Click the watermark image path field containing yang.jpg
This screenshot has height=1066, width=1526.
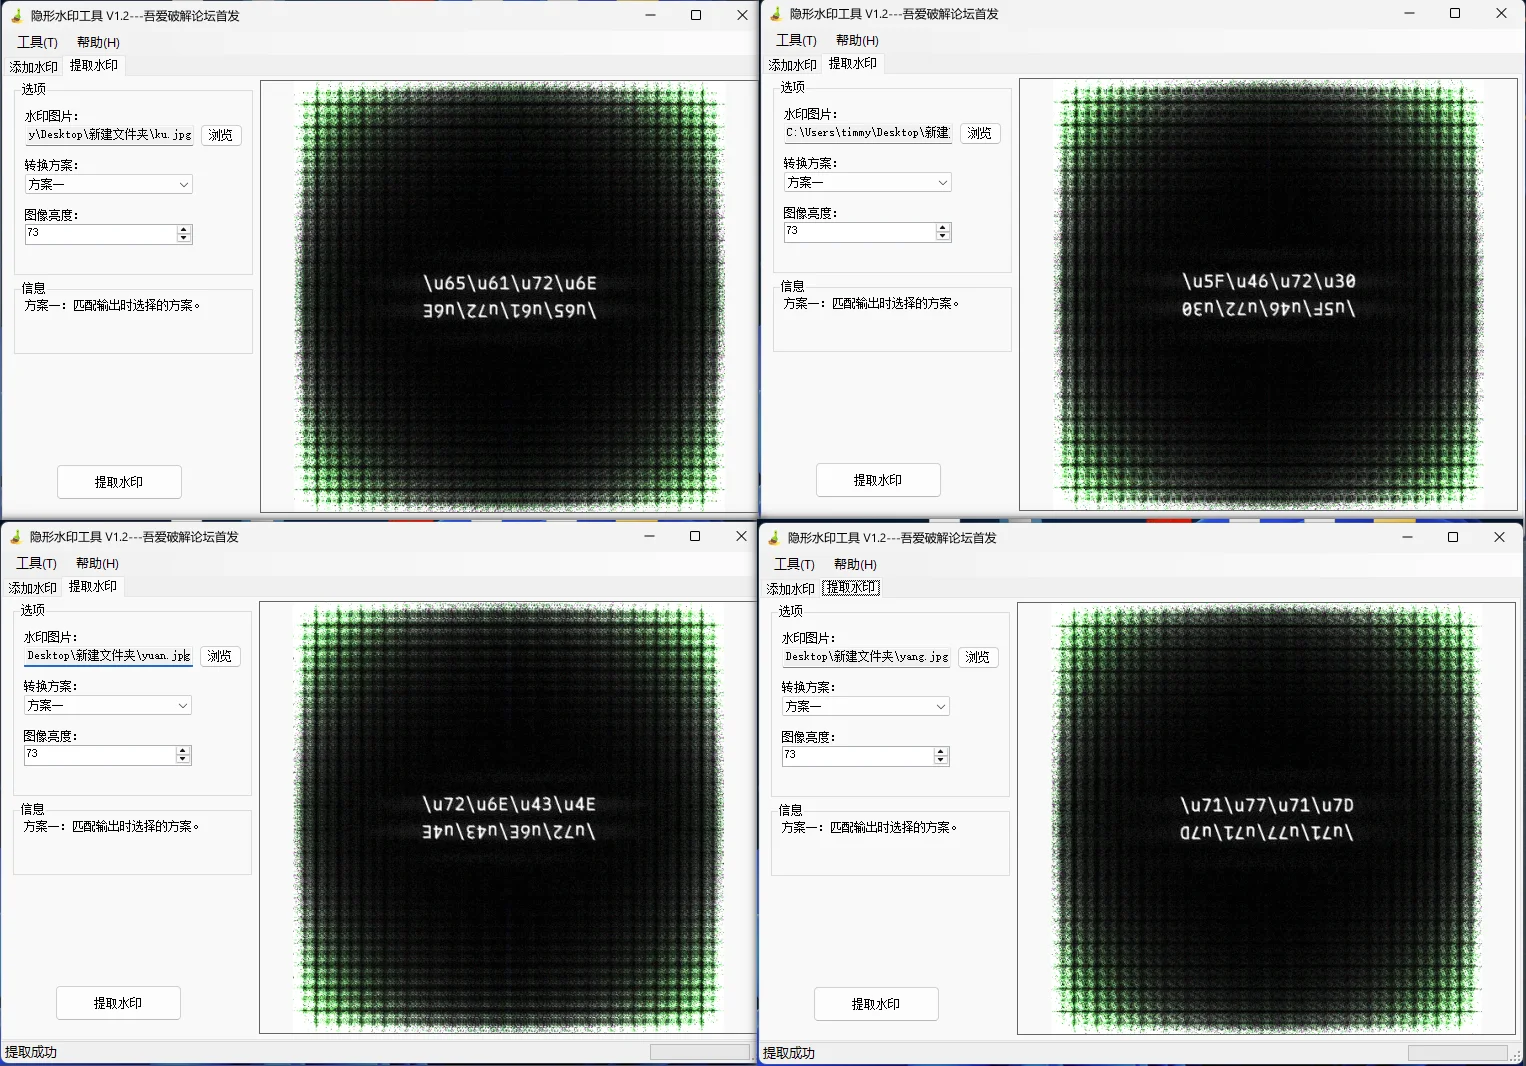click(x=866, y=657)
